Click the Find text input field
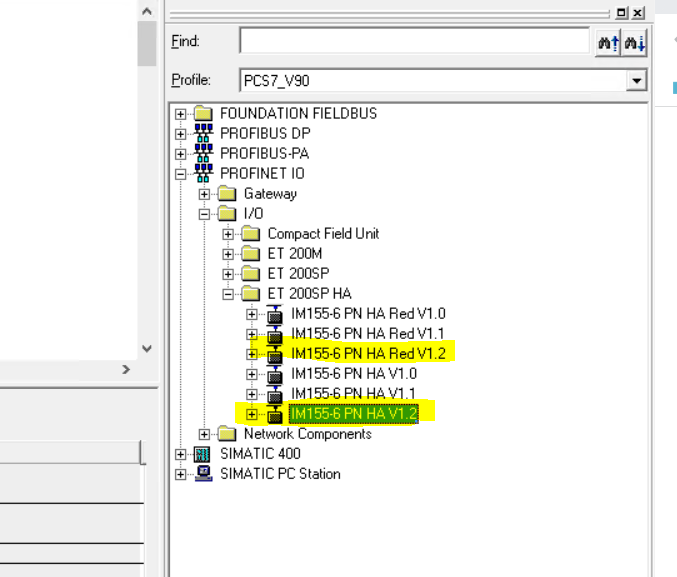The height and width of the screenshot is (577, 677). 414,41
